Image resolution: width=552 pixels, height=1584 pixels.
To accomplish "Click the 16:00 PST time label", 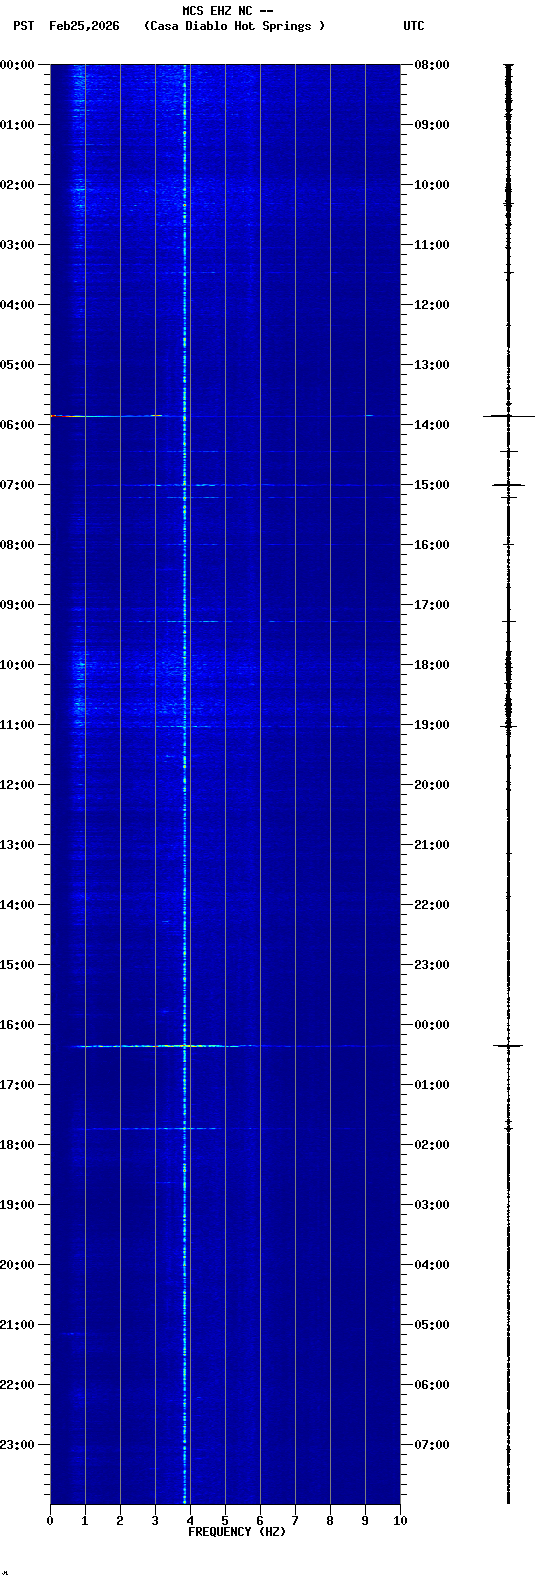I will (18, 1025).
